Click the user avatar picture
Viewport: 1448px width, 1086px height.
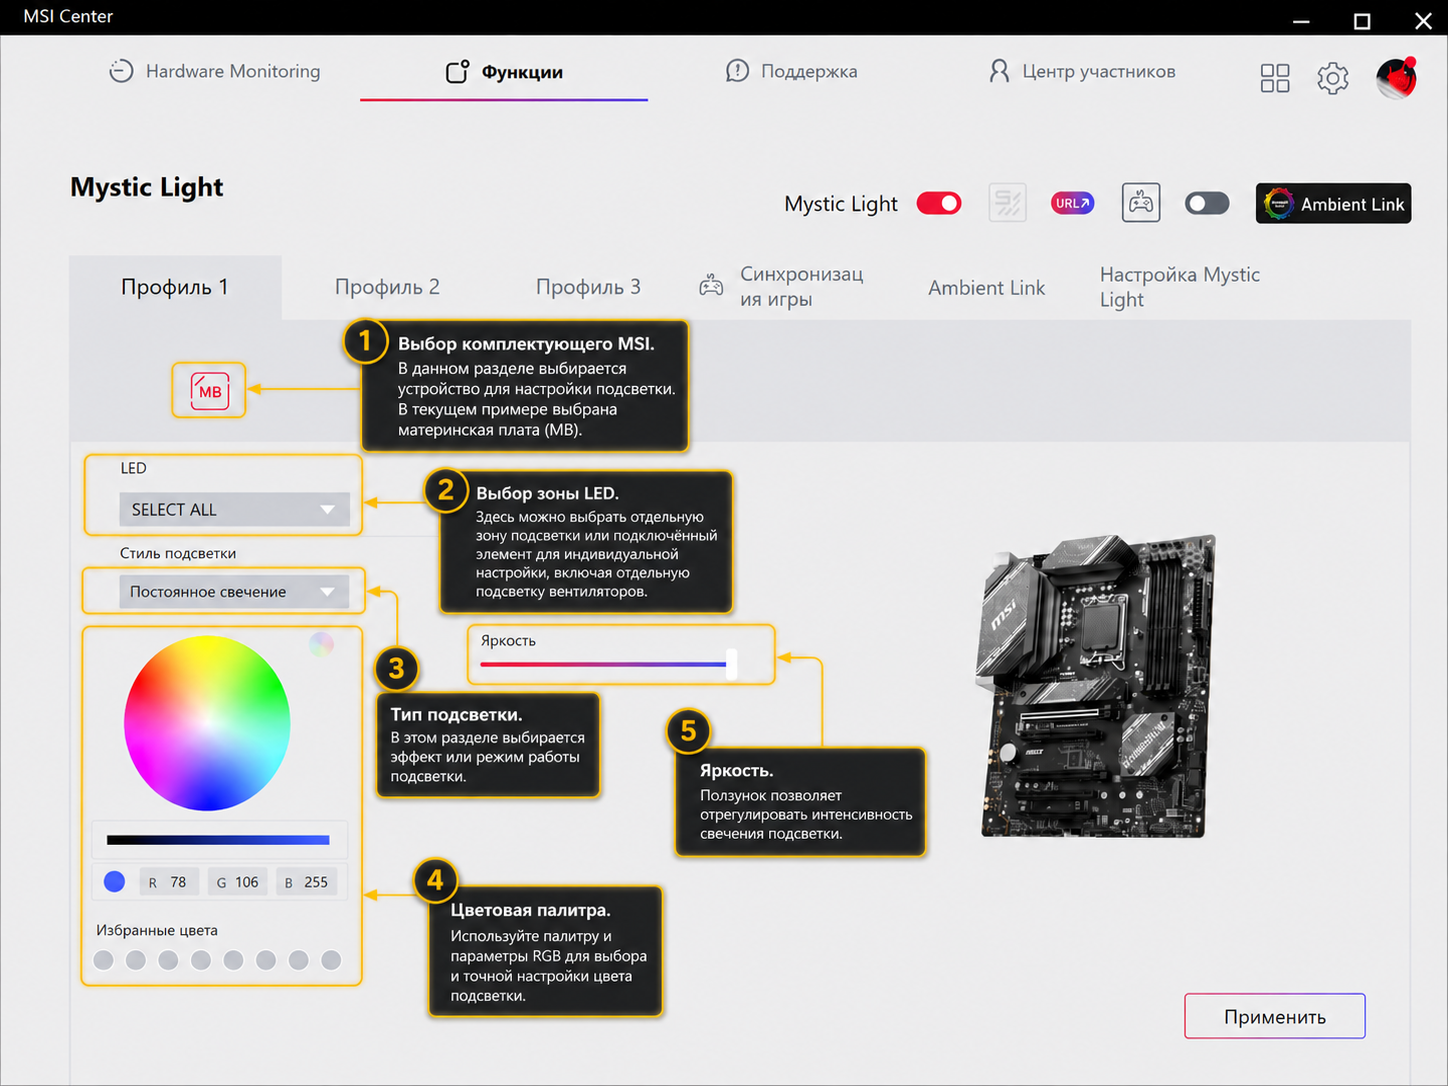1397,78
